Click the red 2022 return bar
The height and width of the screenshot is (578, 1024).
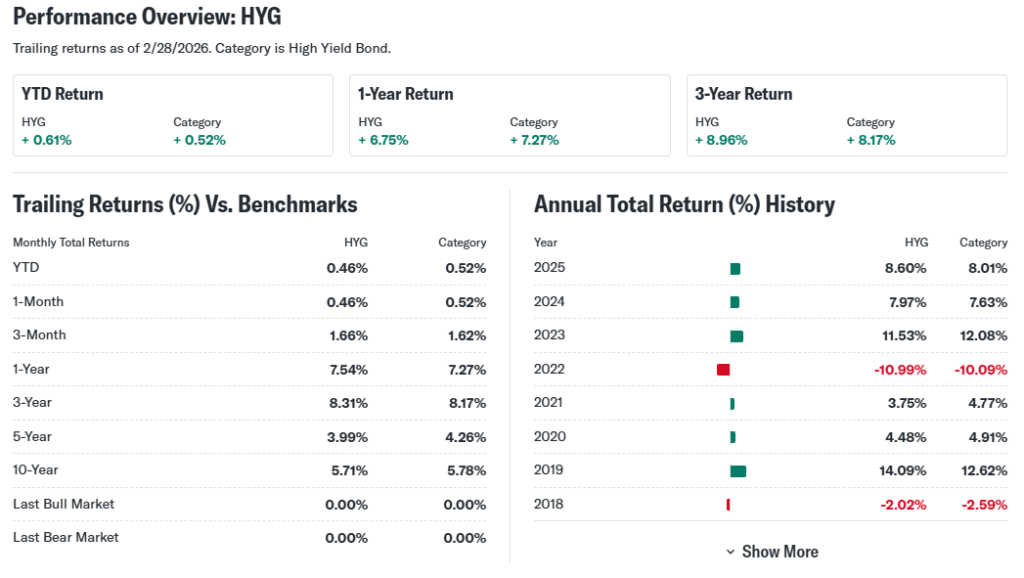pos(723,370)
